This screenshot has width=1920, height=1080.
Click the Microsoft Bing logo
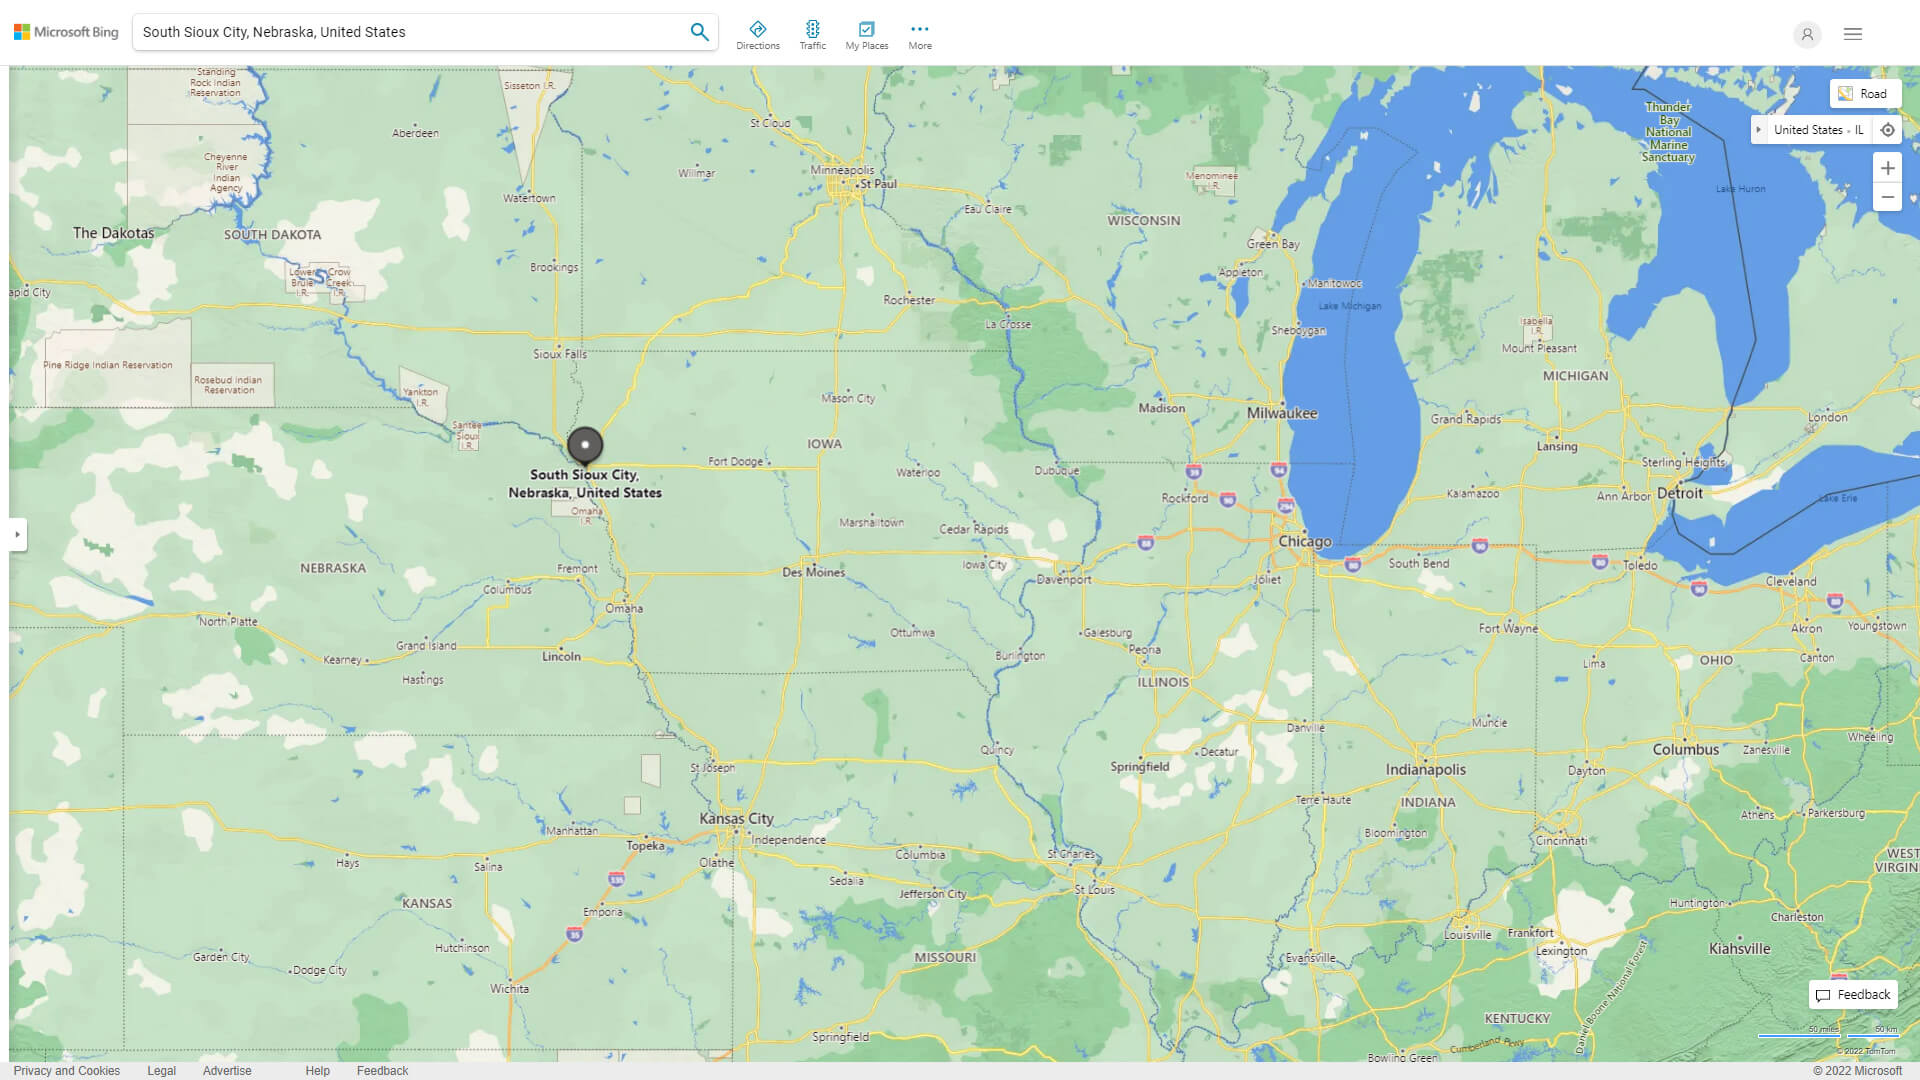(64, 31)
